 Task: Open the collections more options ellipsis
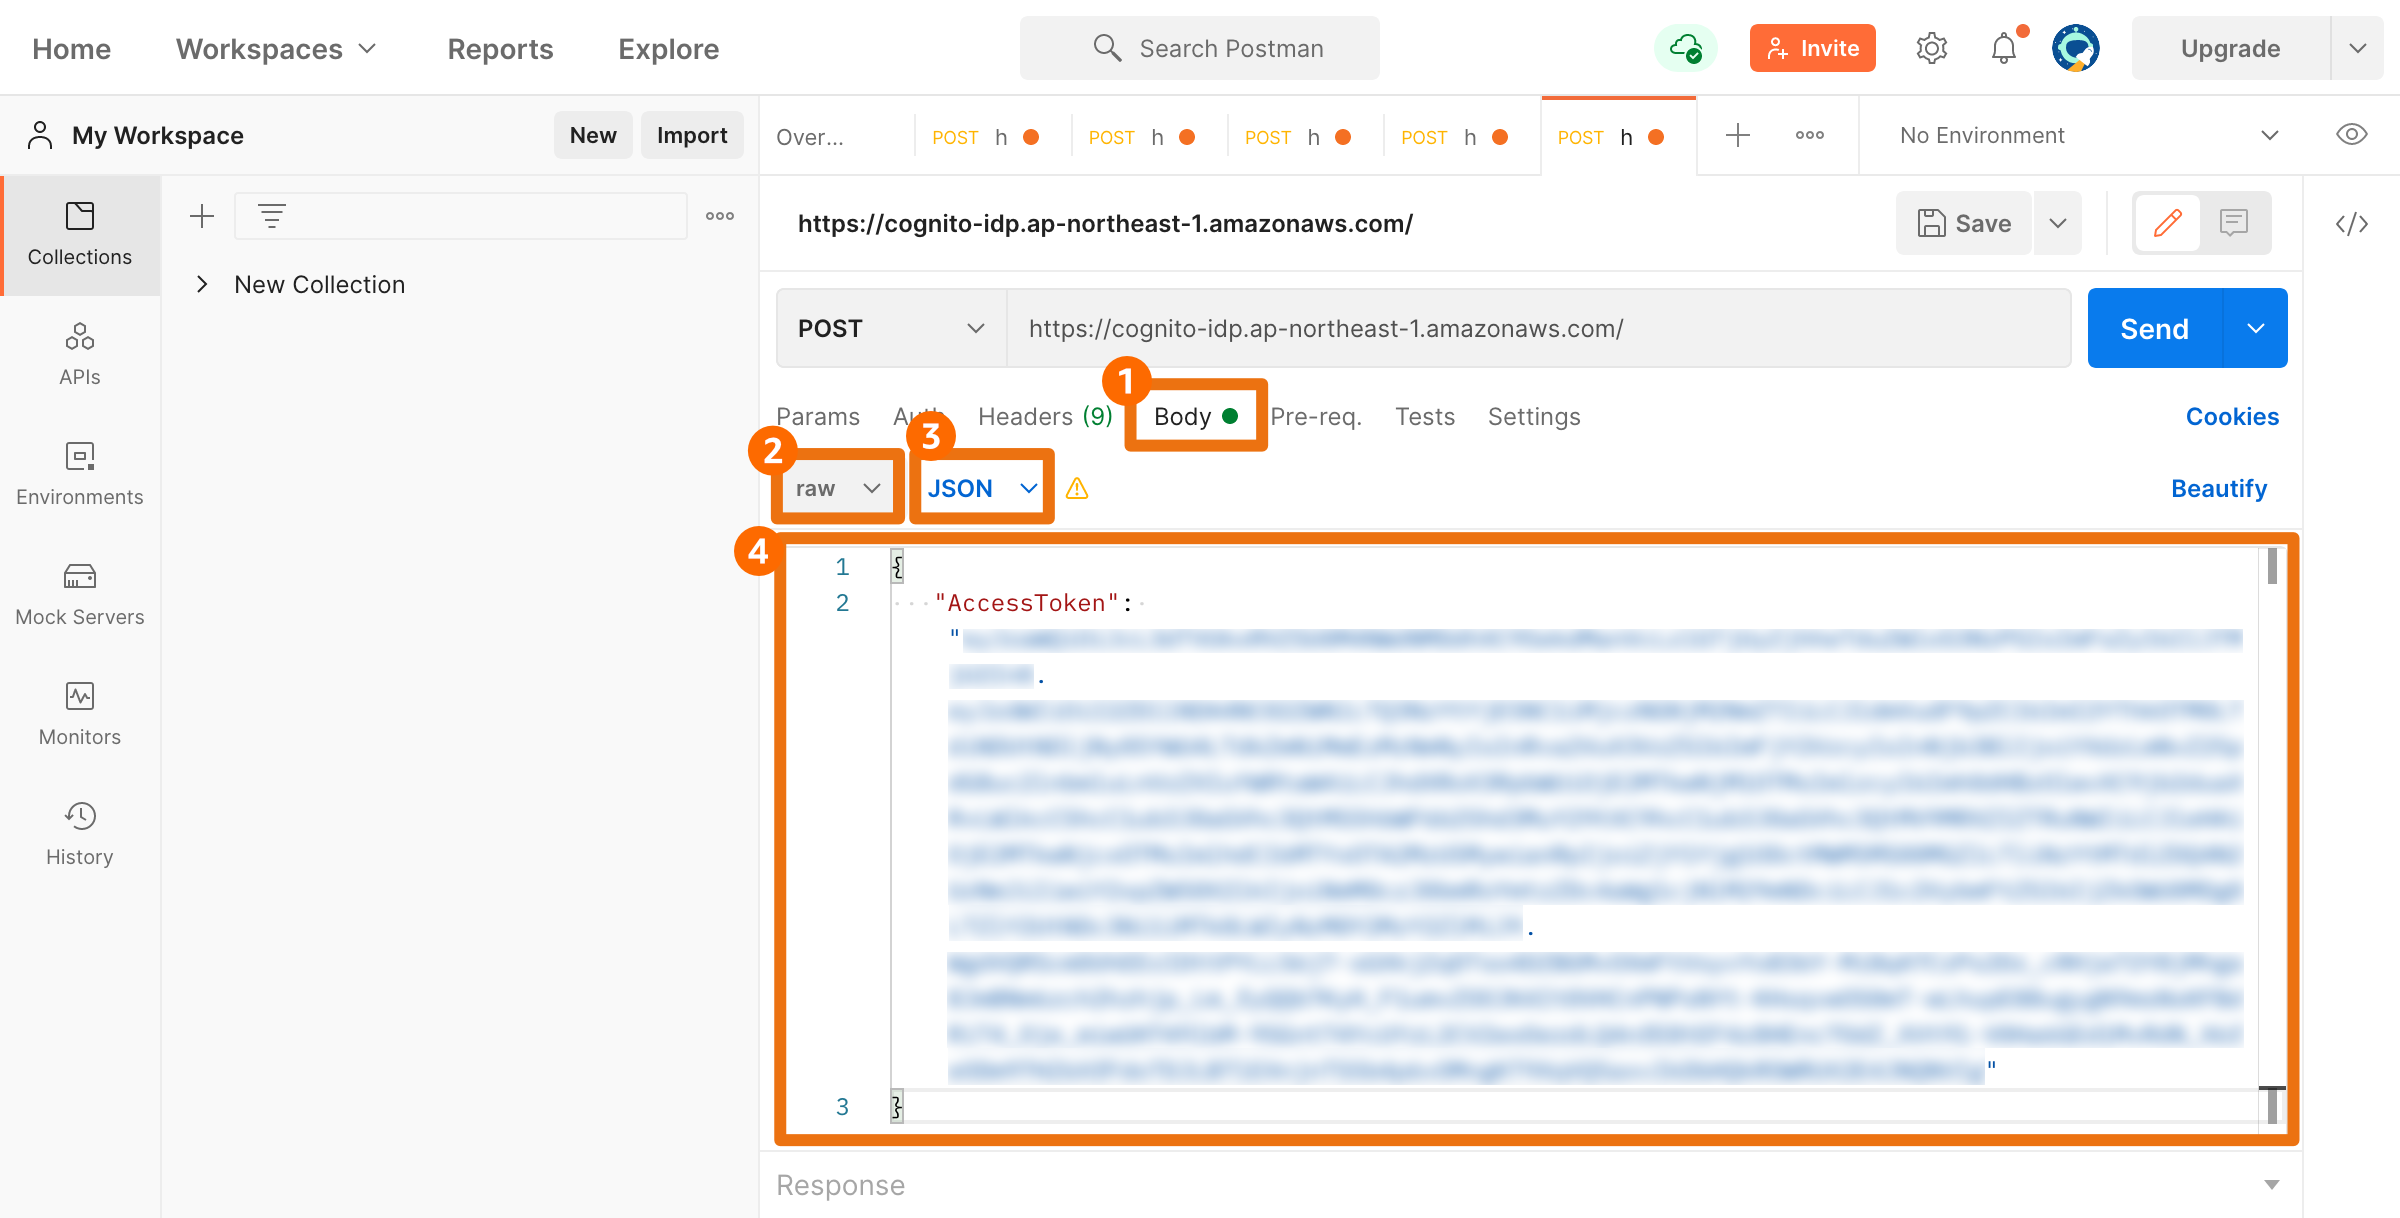coord(720,216)
